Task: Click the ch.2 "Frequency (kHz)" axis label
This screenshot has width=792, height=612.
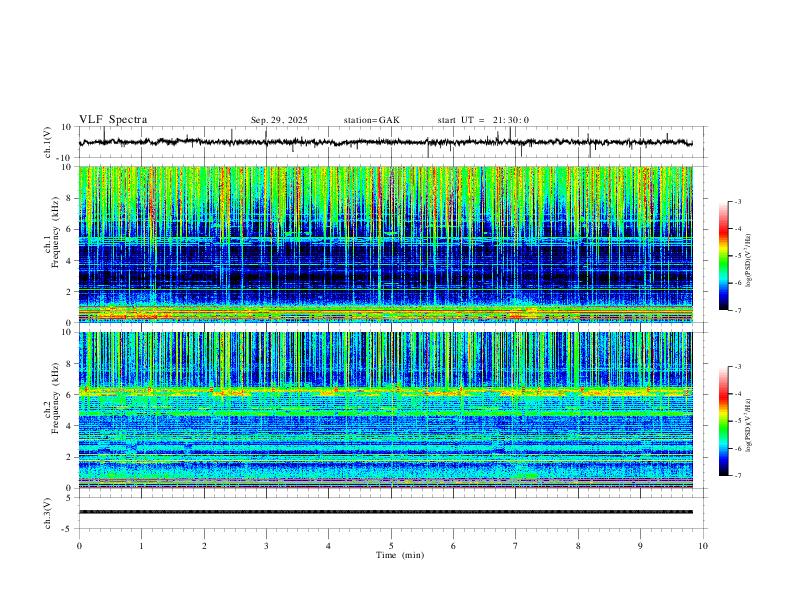Action: coord(56,397)
